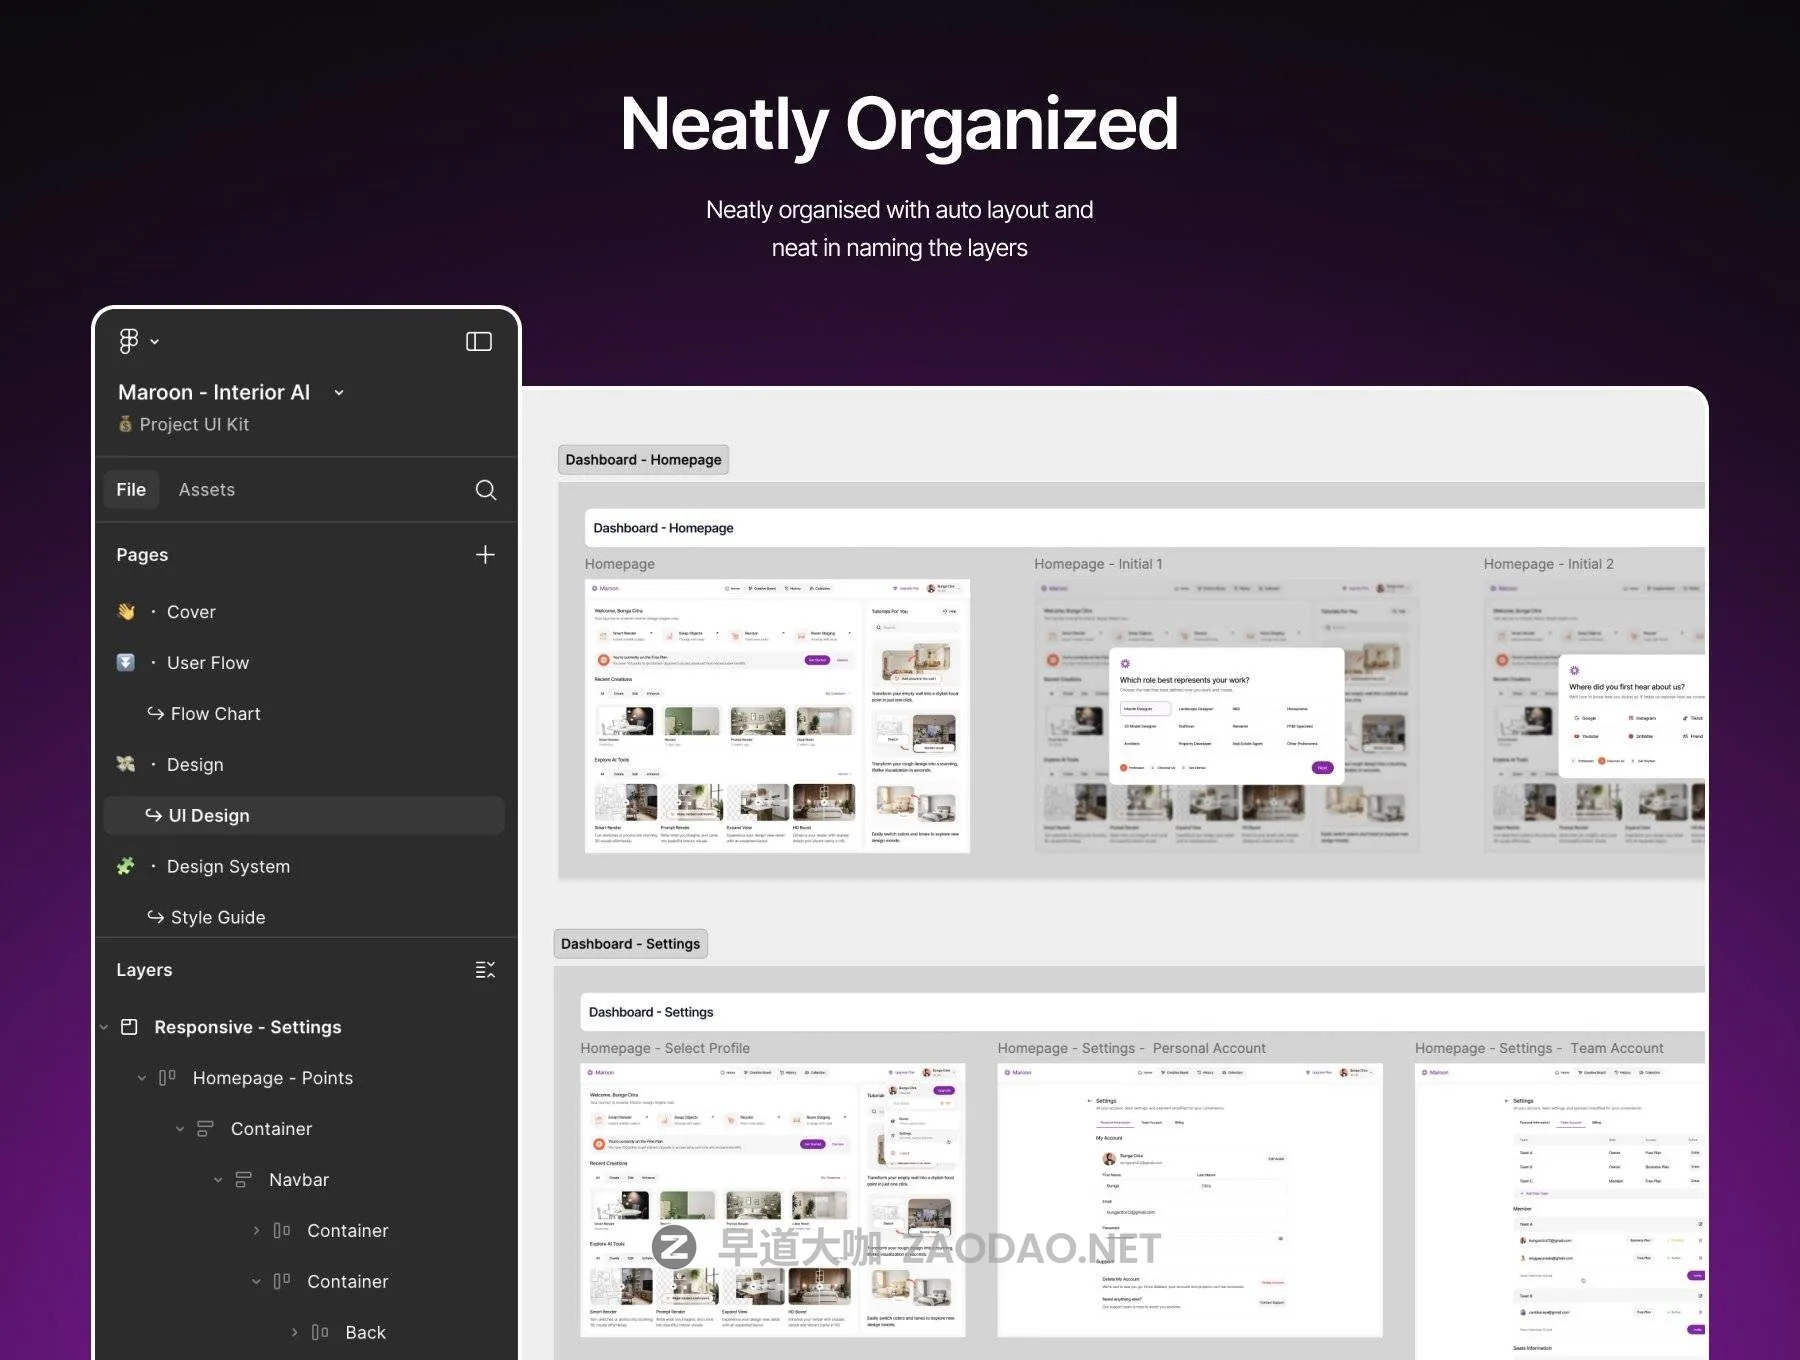Click the Navbar auto layout icon
Viewport: 1800px width, 1360px height.
(243, 1180)
